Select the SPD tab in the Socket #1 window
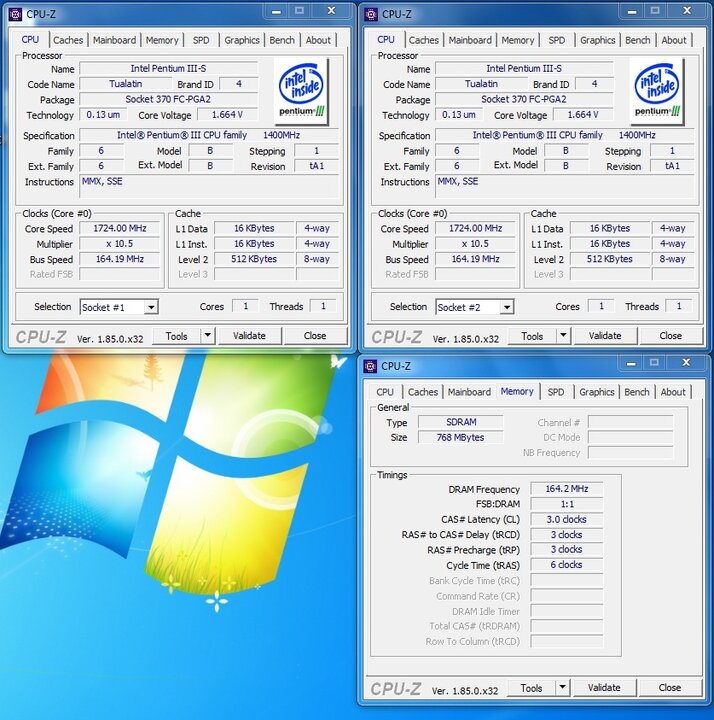 pyautogui.click(x=201, y=40)
